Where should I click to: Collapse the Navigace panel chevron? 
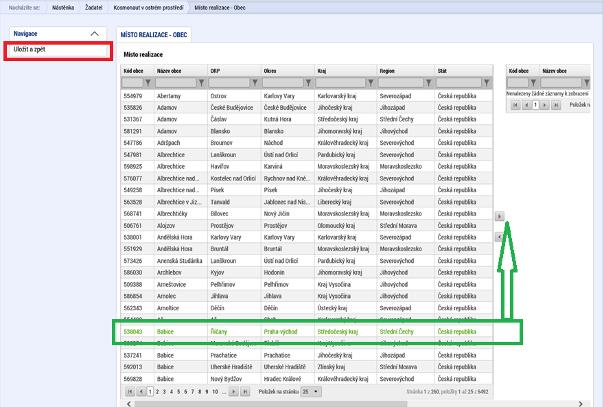click(x=94, y=34)
